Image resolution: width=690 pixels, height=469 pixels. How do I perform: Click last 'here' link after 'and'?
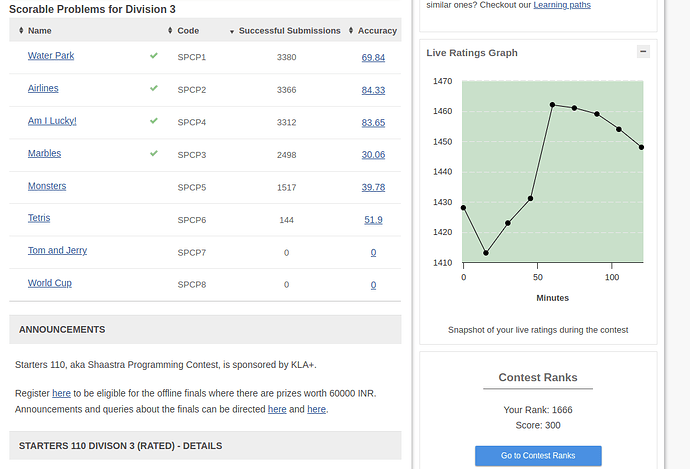coord(316,410)
